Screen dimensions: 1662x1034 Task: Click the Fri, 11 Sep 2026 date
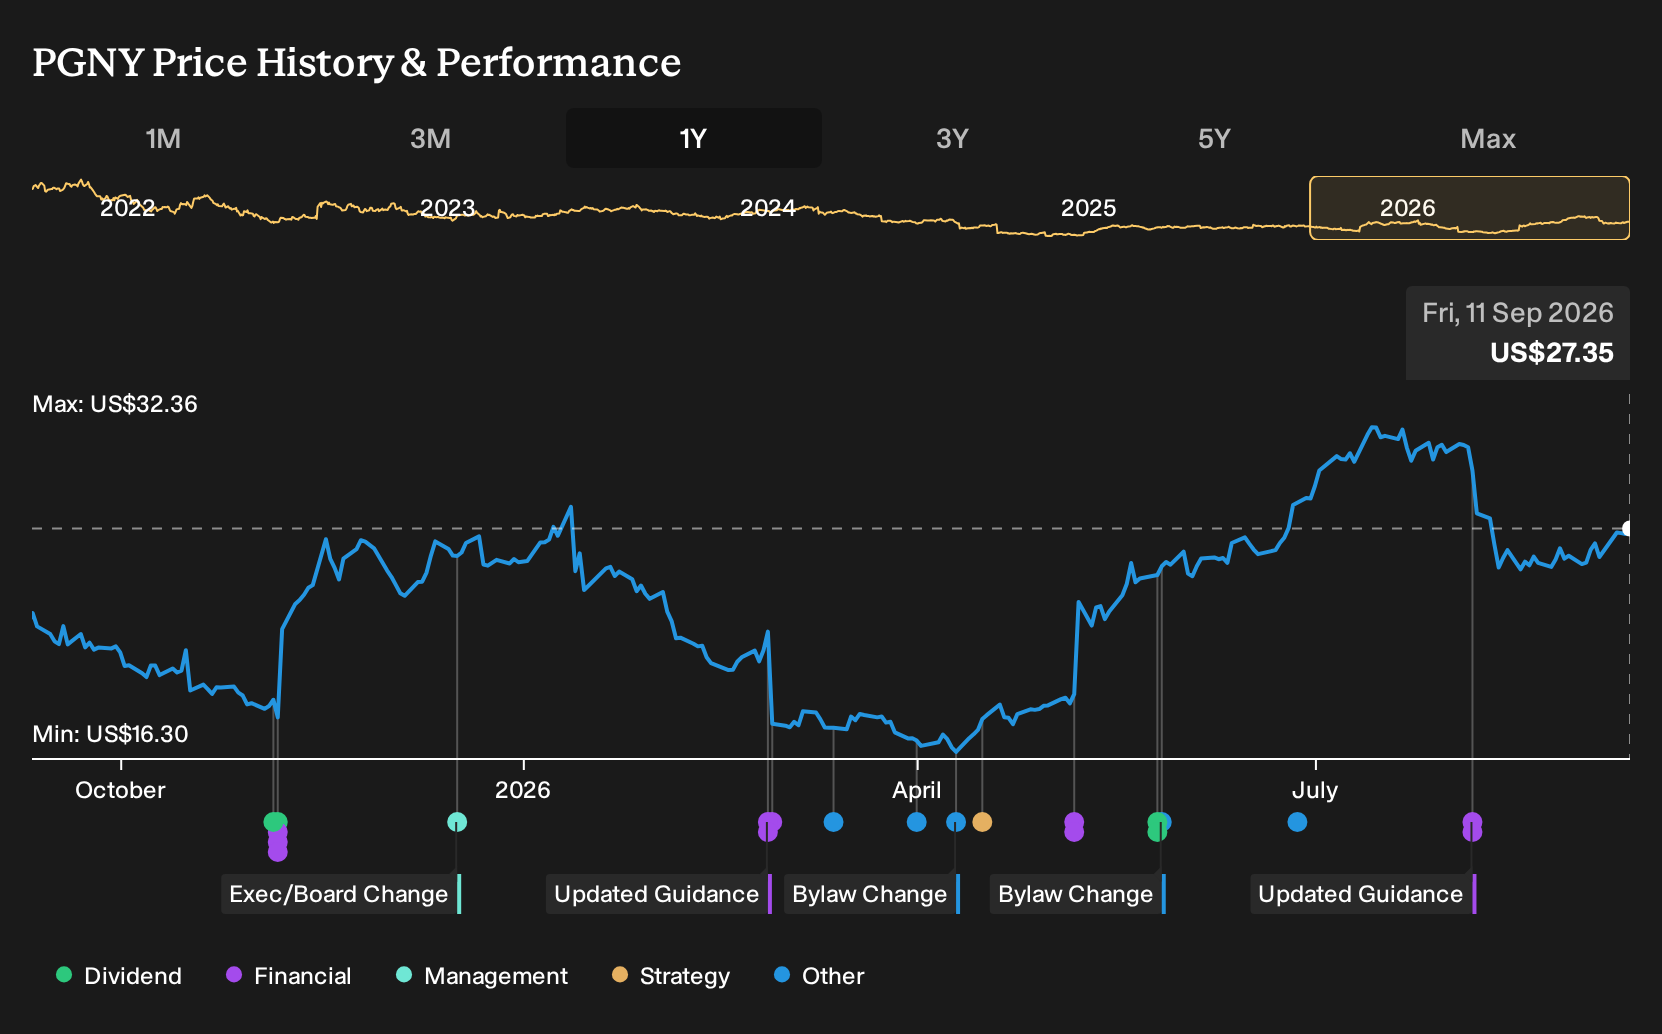click(x=1518, y=313)
